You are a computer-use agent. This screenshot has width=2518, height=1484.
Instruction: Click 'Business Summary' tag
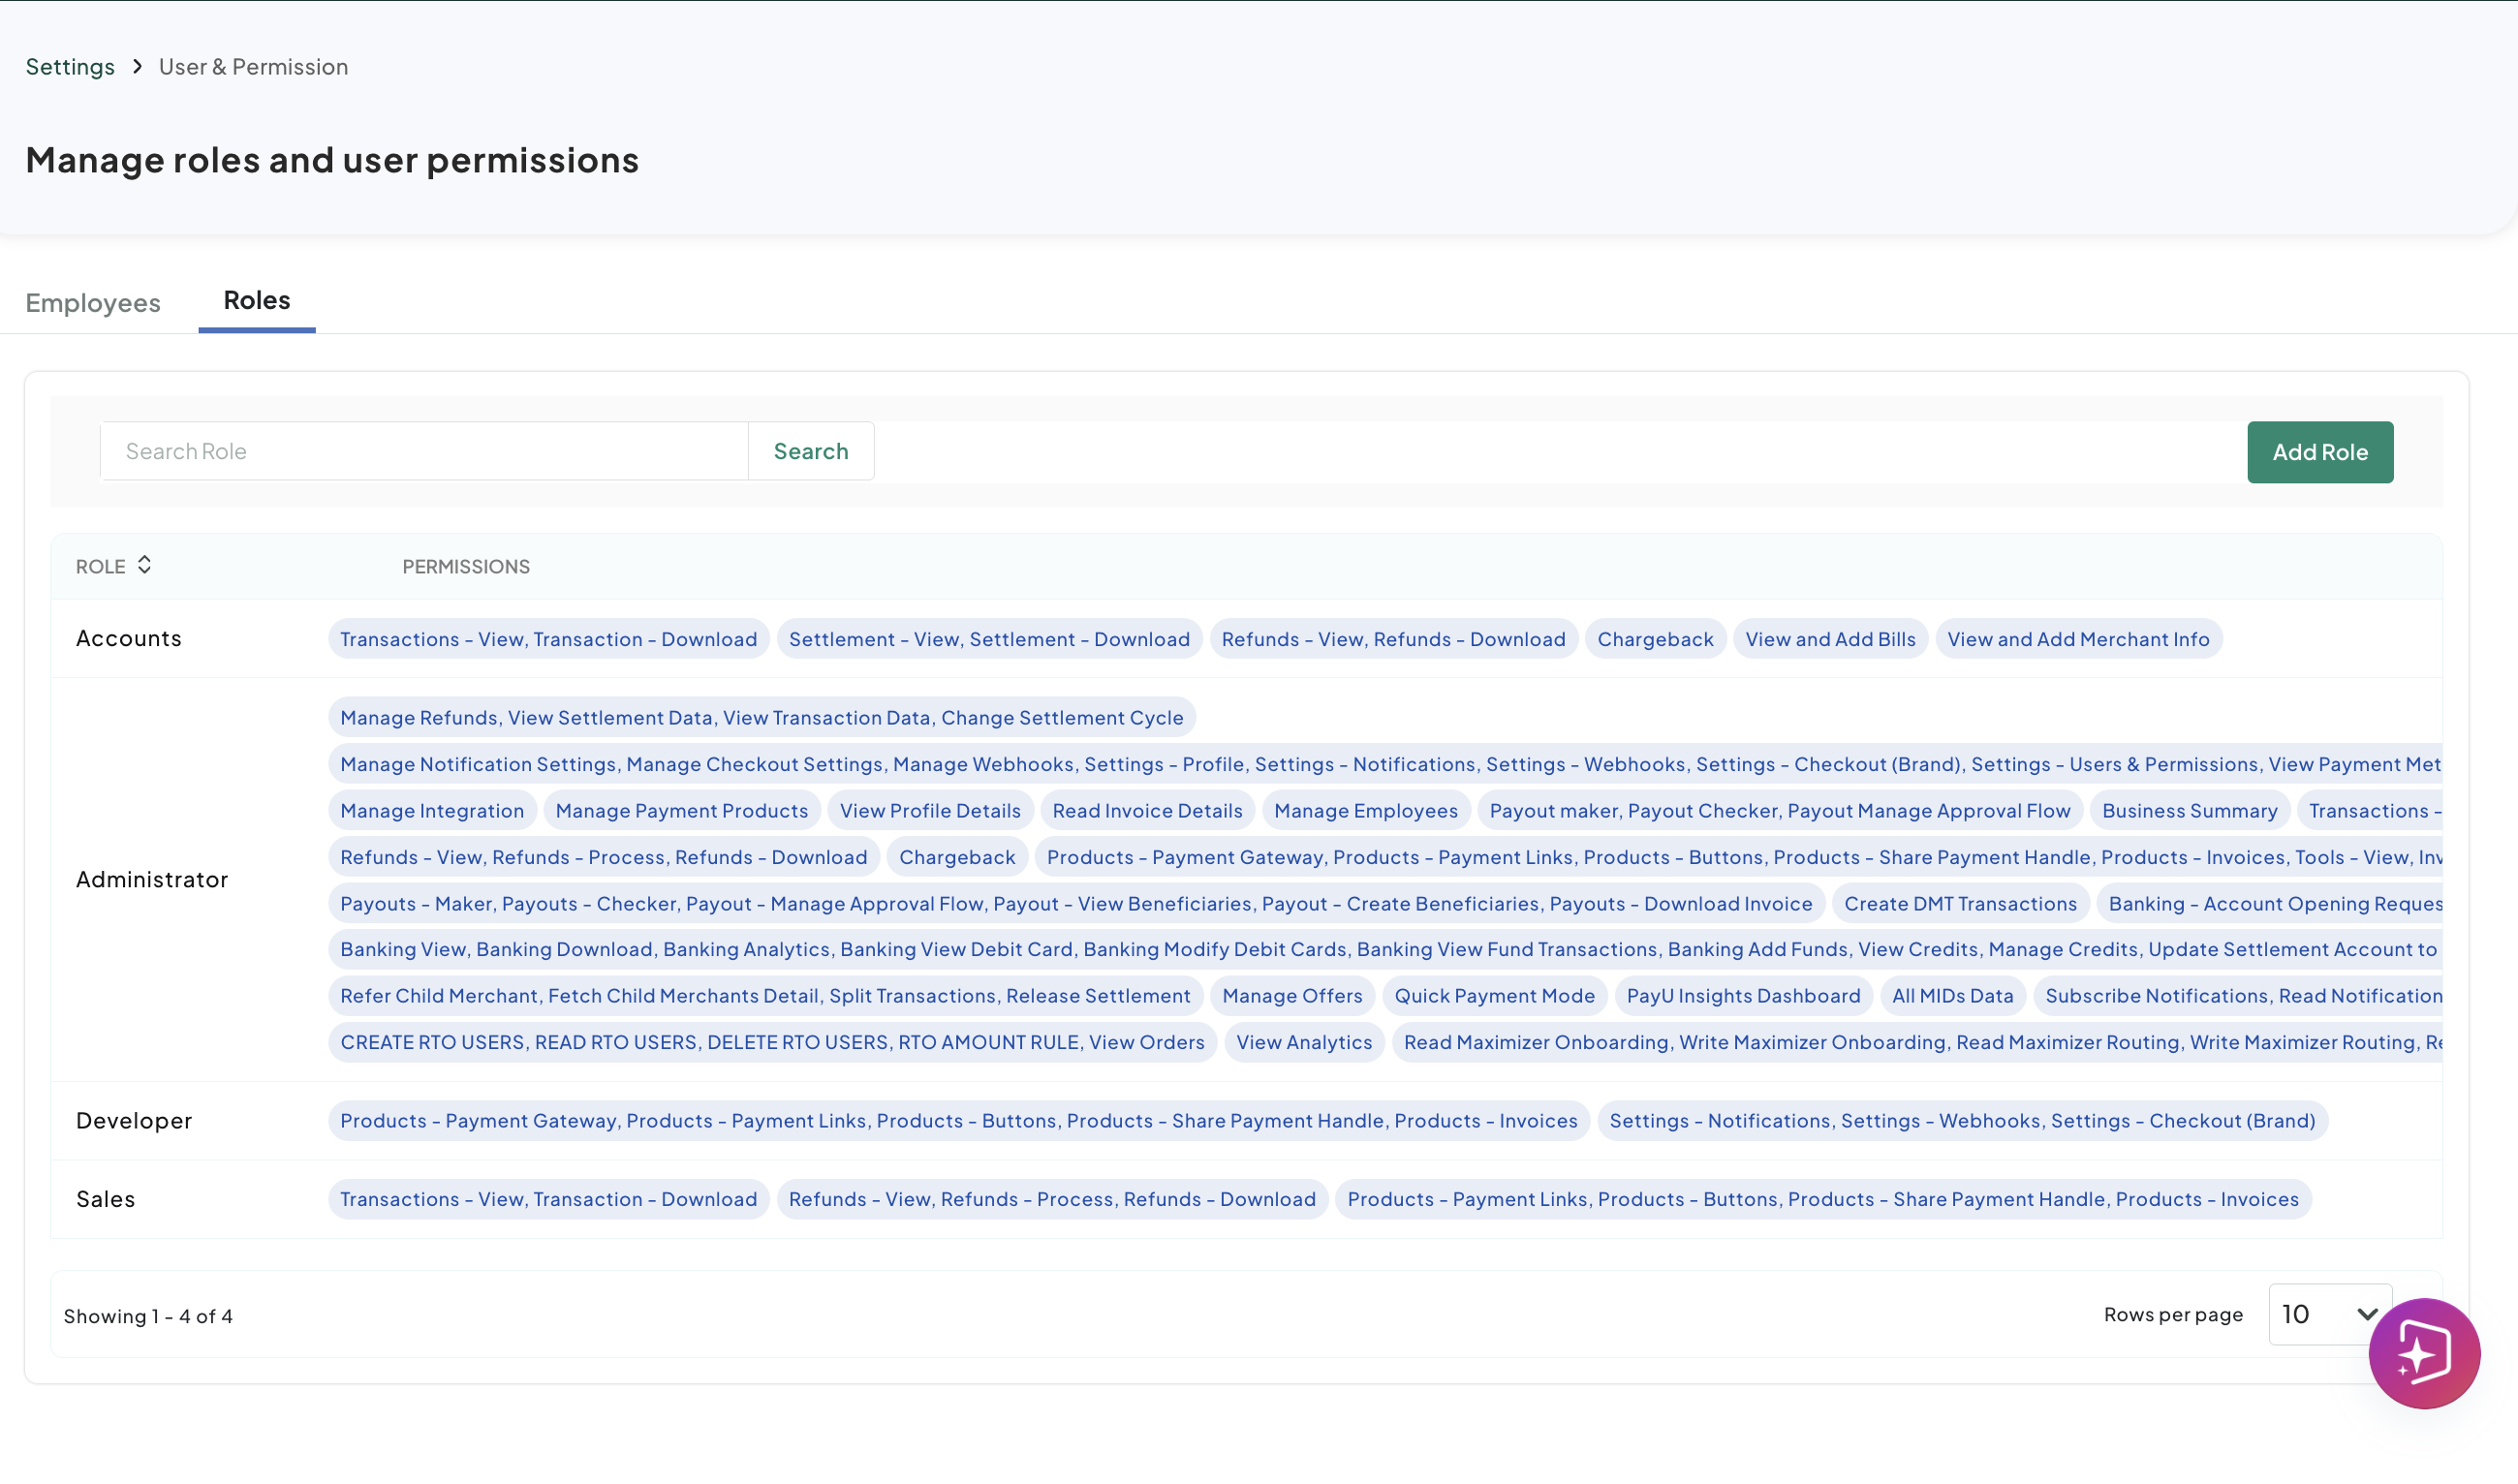click(2189, 810)
